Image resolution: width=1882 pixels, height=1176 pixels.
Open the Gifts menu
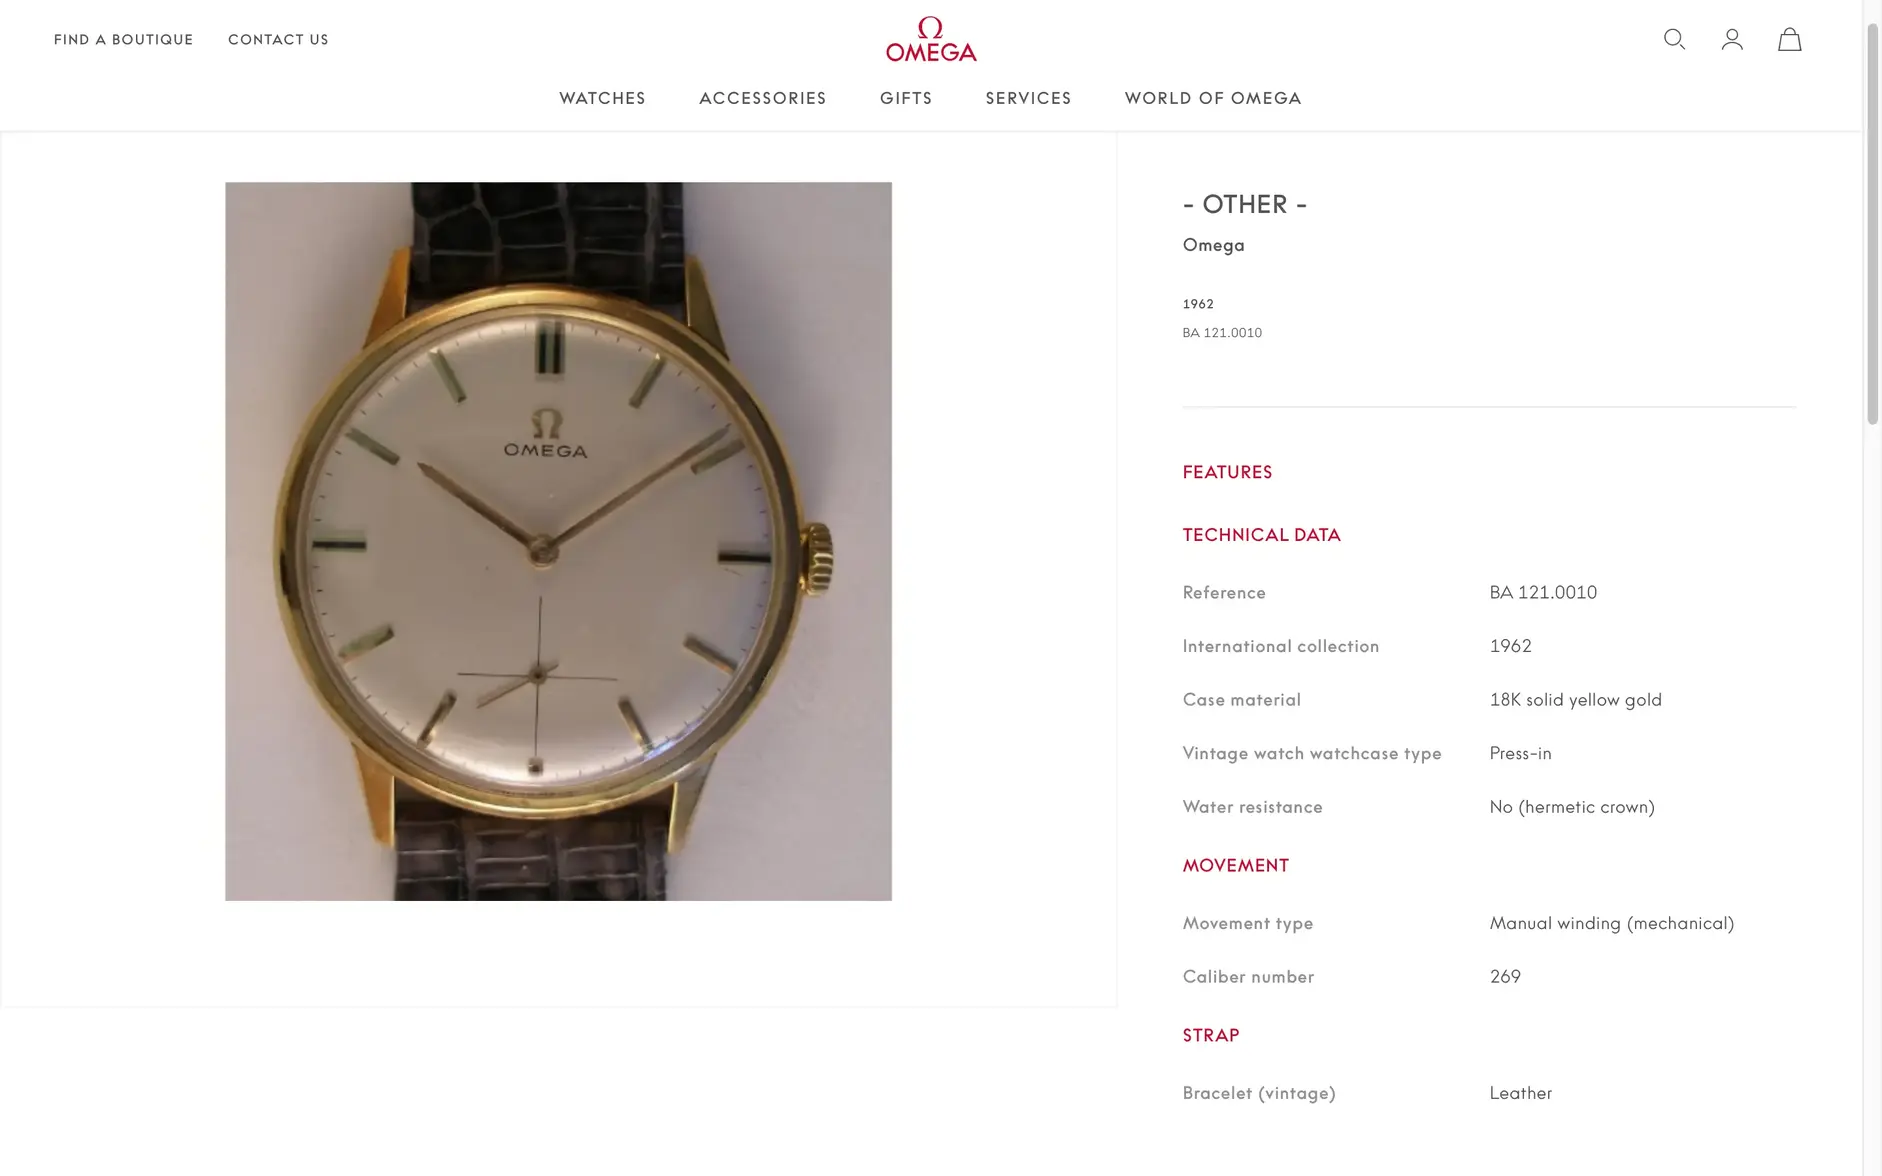[906, 98]
